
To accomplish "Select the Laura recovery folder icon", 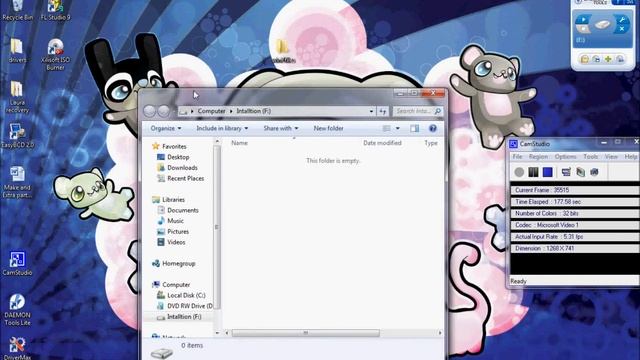I will [x=17, y=97].
